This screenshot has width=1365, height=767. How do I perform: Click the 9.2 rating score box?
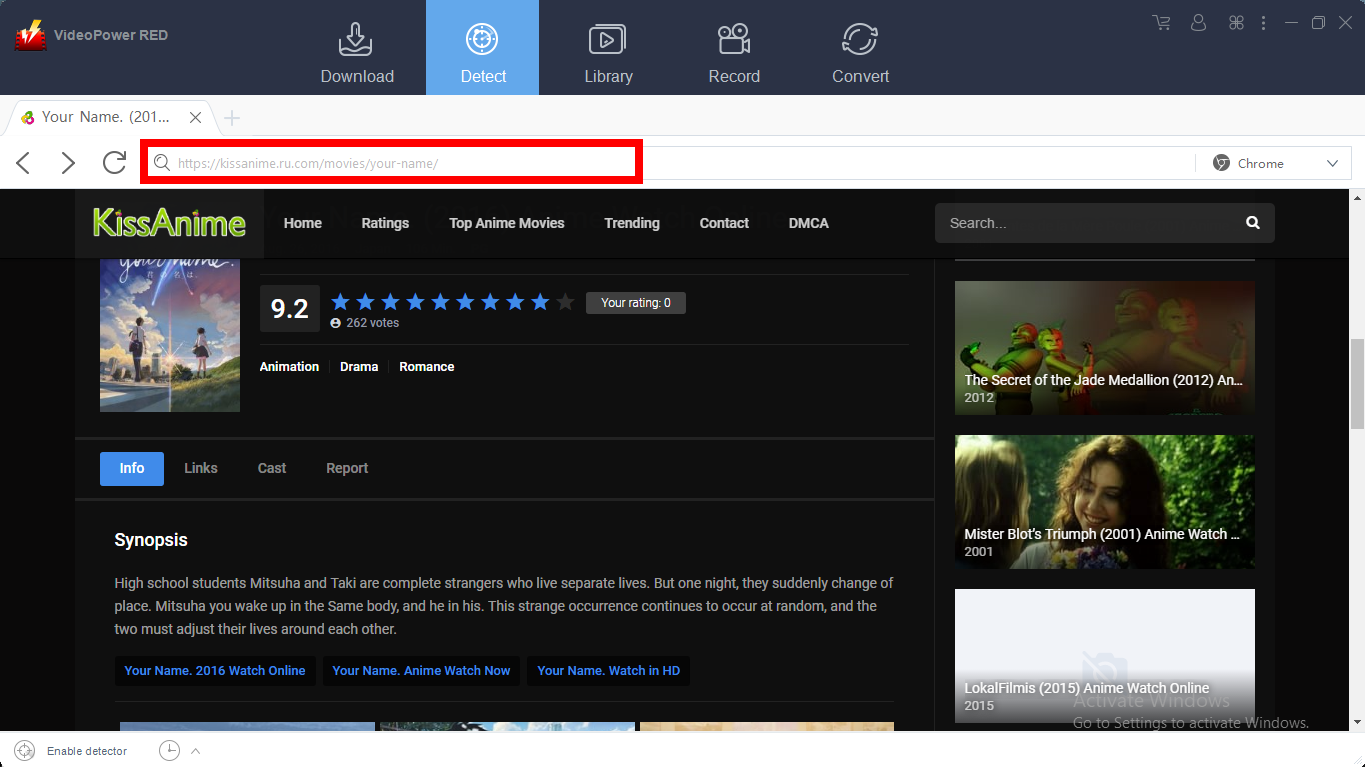[x=290, y=309]
